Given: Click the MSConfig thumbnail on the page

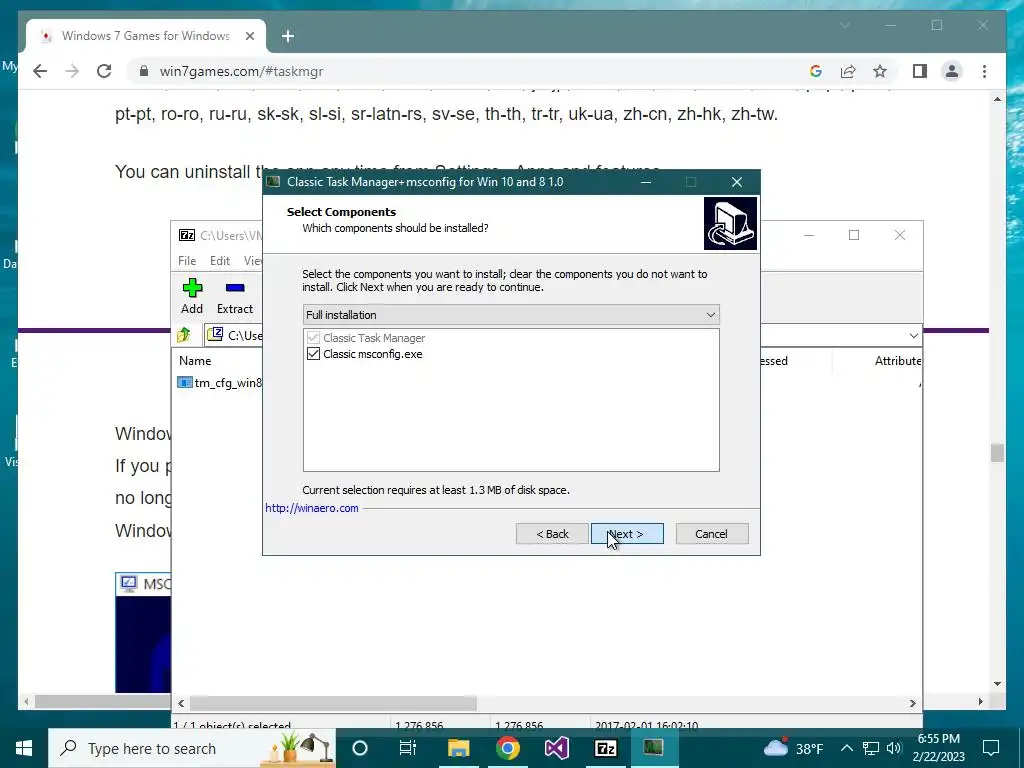Looking at the screenshot, I should tap(143, 632).
